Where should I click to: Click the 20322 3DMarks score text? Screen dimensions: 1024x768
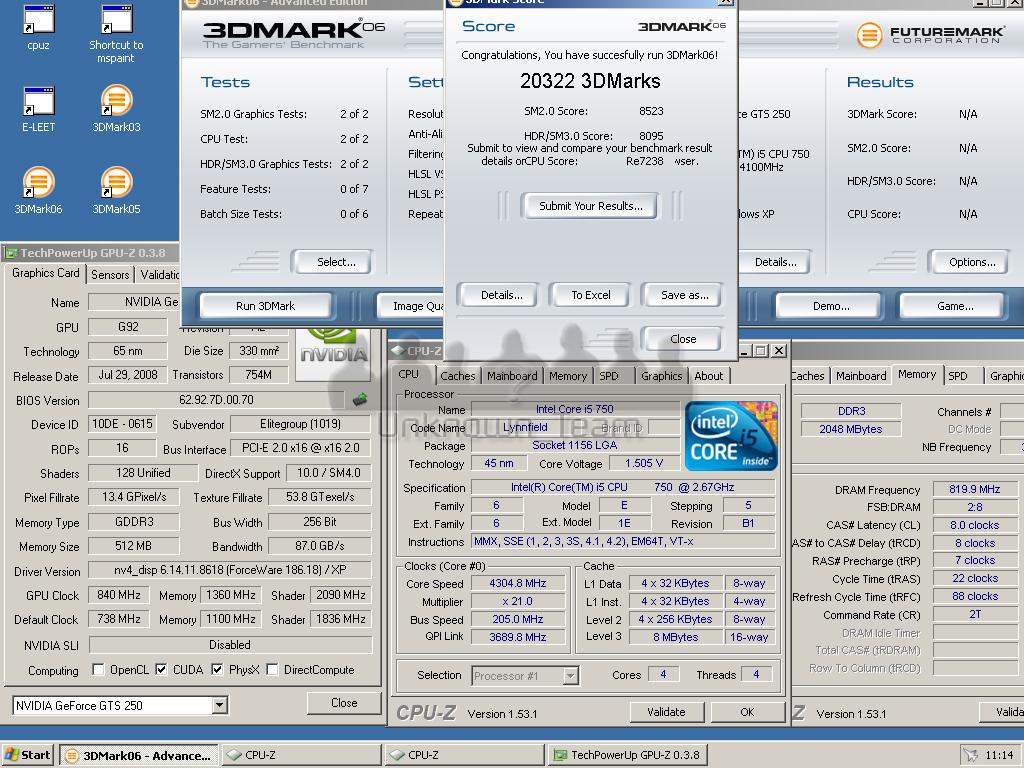coord(590,81)
